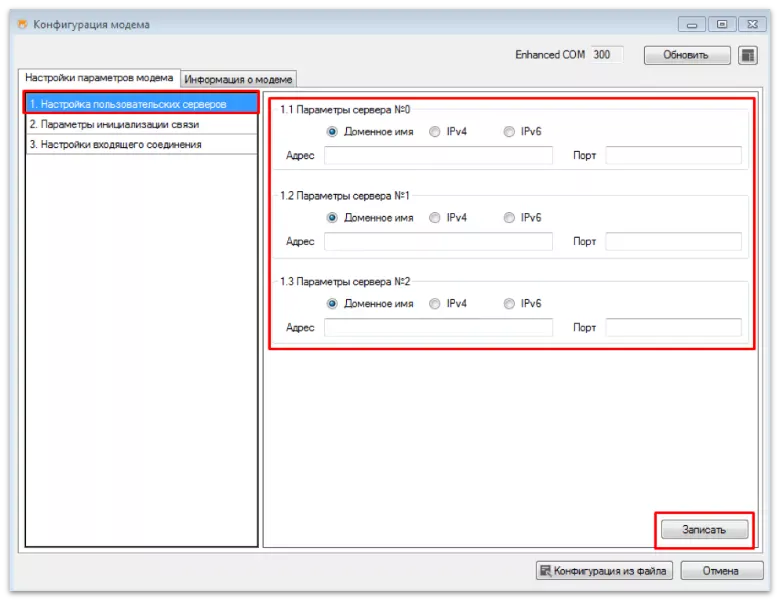Open Настройки параметров модема tab

99,78
